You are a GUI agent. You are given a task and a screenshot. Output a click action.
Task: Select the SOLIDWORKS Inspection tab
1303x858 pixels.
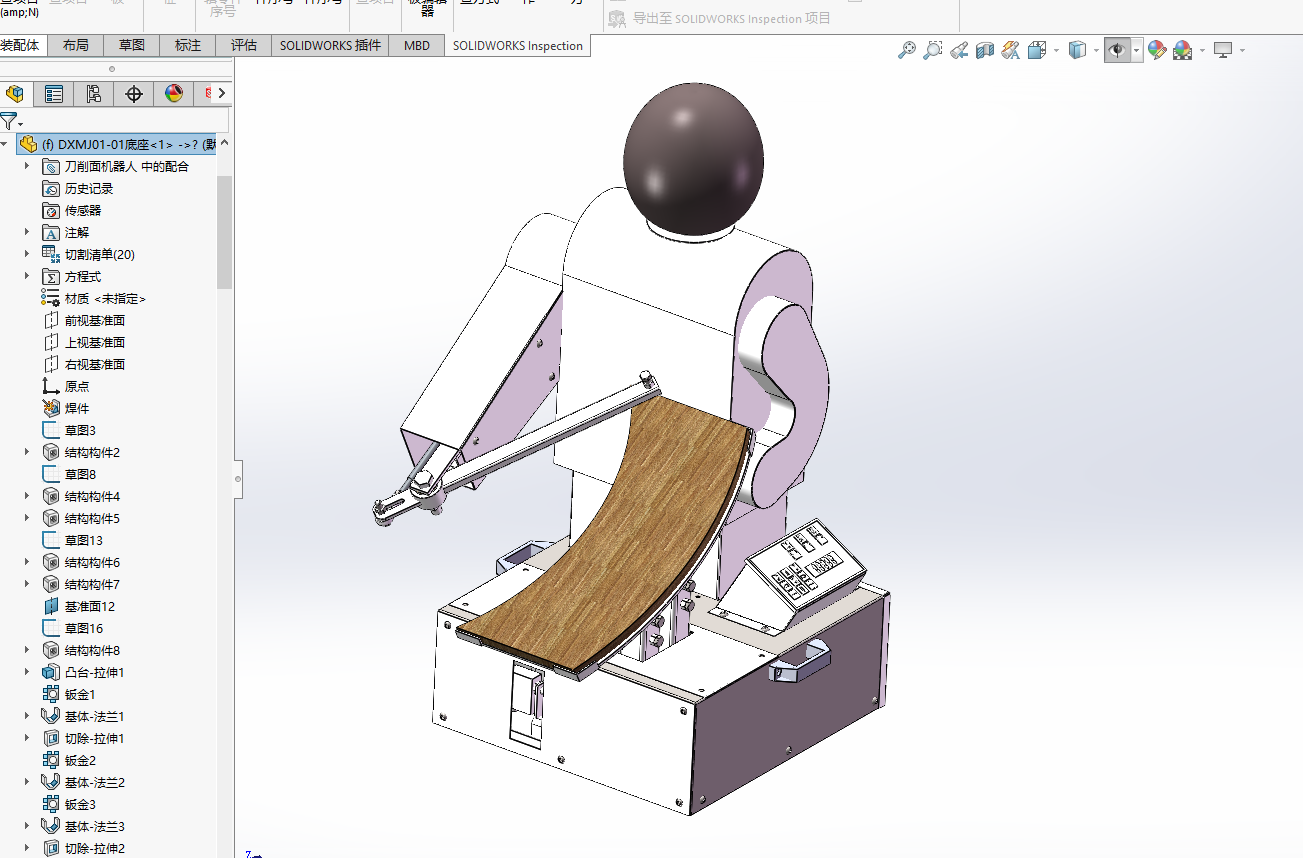point(517,45)
